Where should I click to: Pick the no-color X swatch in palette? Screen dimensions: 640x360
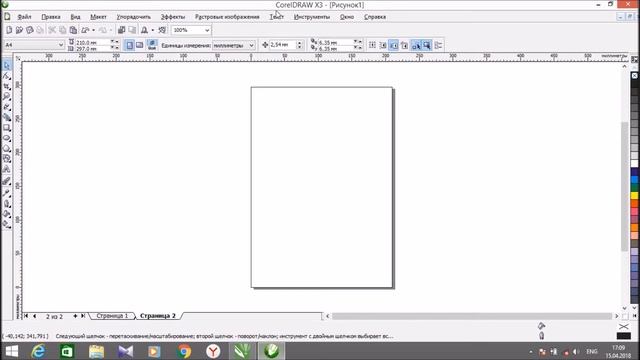634,76
